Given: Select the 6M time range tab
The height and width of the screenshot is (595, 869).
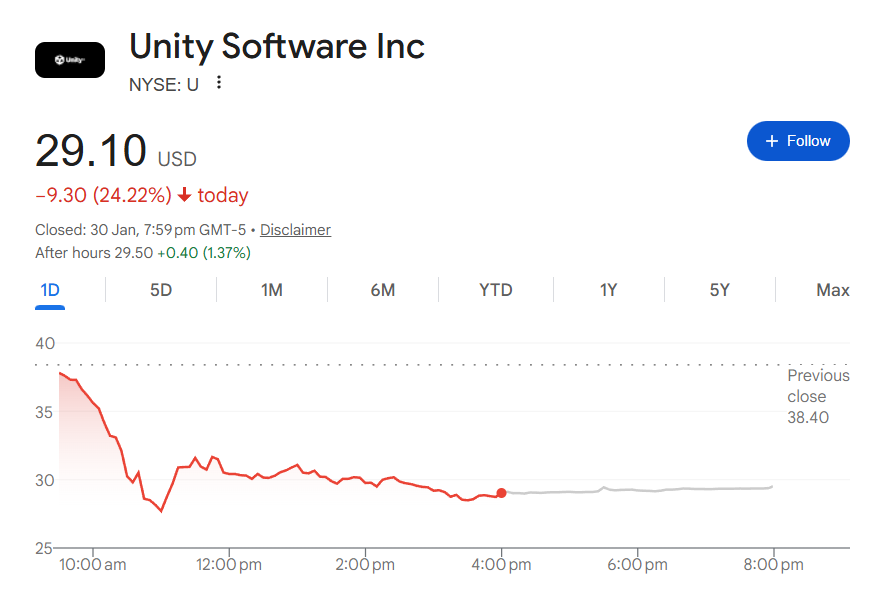Looking at the screenshot, I should [x=382, y=290].
